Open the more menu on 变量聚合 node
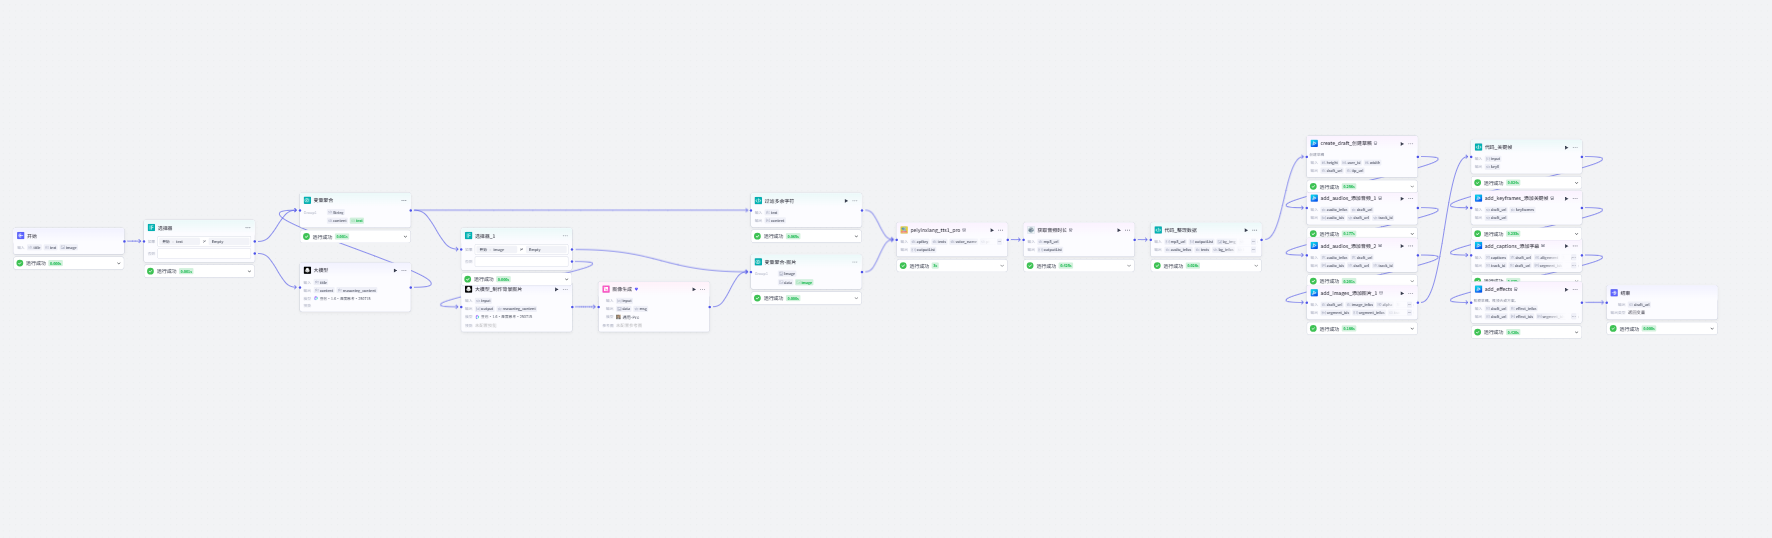The width and height of the screenshot is (1772, 538). tap(404, 200)
